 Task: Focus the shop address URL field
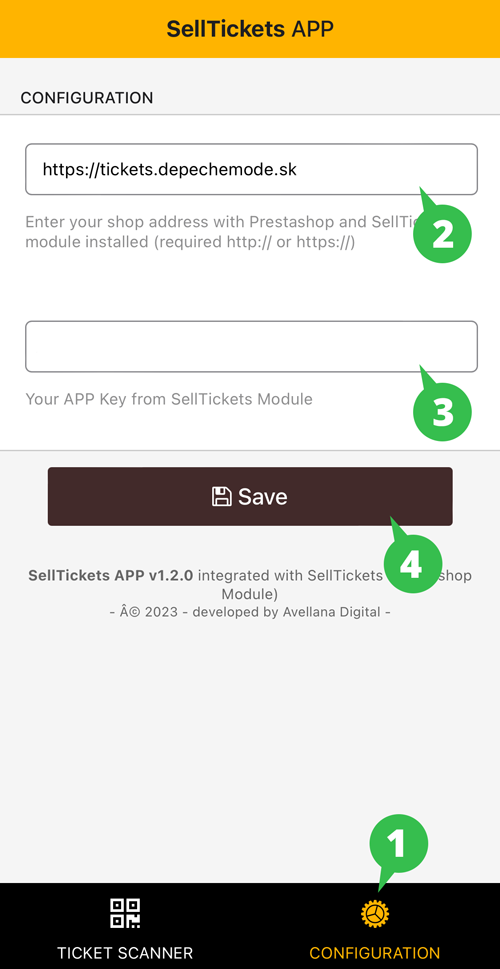[x=252, y=169]
